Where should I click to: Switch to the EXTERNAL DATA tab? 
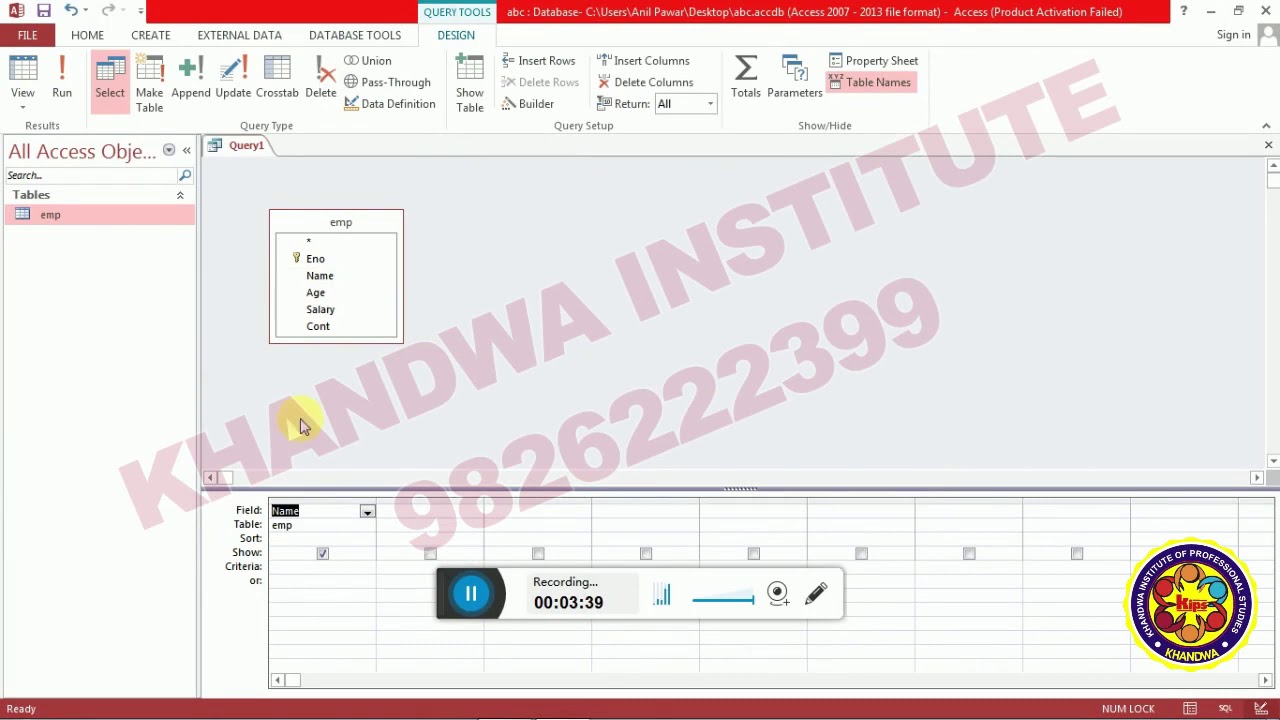point(239,35)
